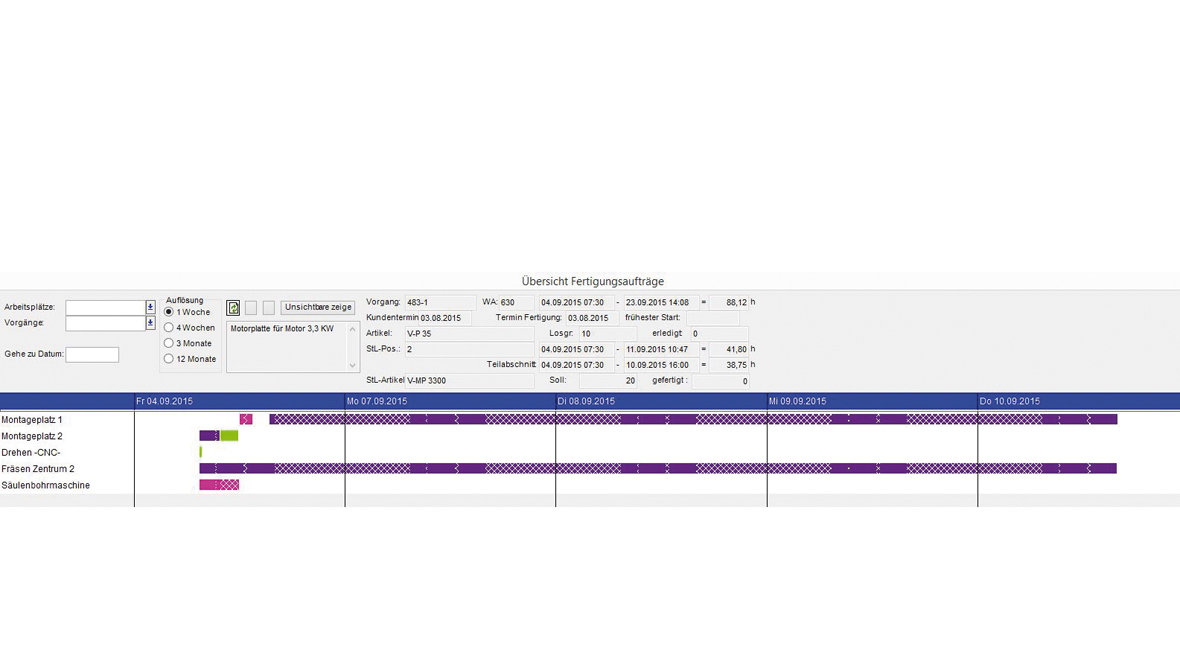Open the Arbeitsplätze dropdown arrow
Image resolution: width=1180 pixels, height=650 pixels.
150,308
